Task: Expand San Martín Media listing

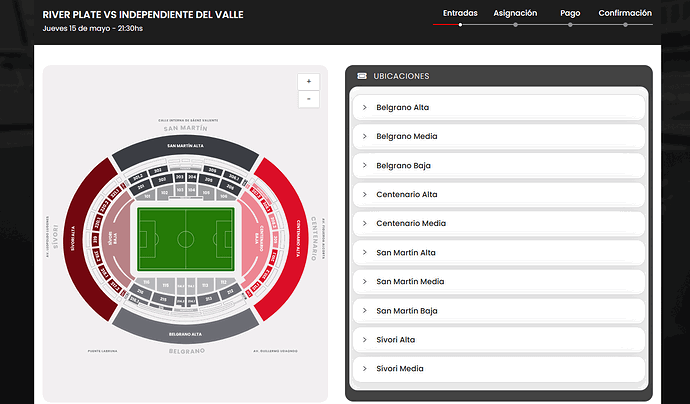Action: pos(499,282)
